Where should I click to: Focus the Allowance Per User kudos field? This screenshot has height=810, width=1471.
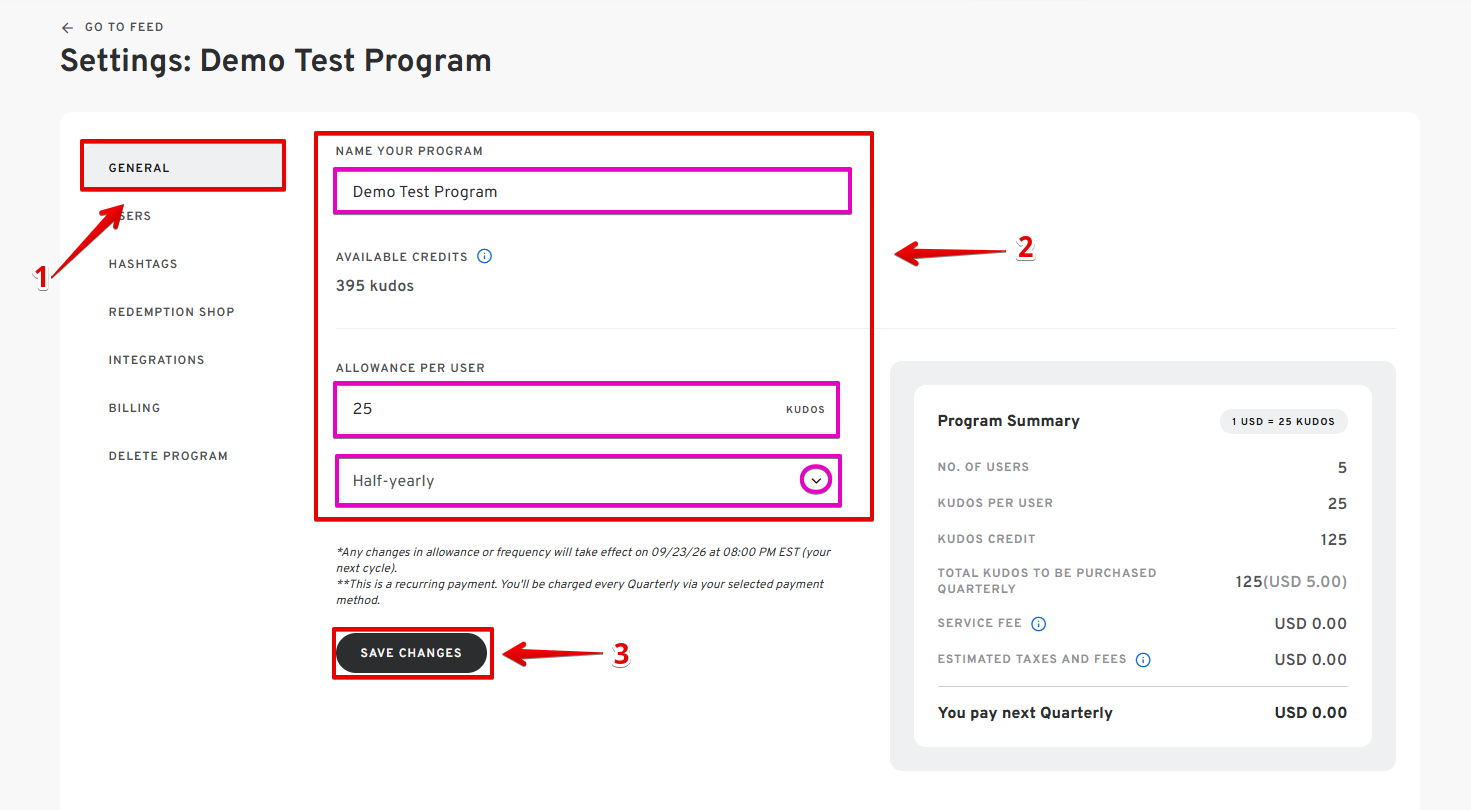coord(587,409)
